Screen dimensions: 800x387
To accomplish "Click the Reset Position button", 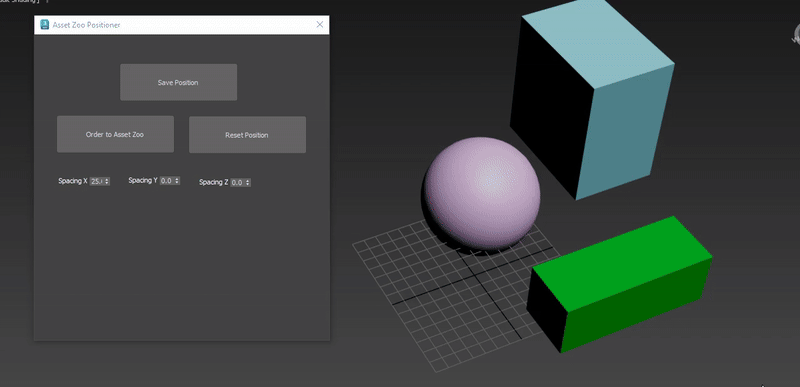I will click(x=247, y=135).
